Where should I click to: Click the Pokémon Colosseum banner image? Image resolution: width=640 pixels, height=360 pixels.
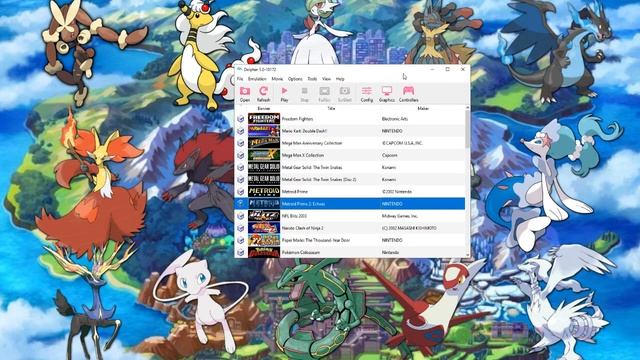tap(264, 253)
